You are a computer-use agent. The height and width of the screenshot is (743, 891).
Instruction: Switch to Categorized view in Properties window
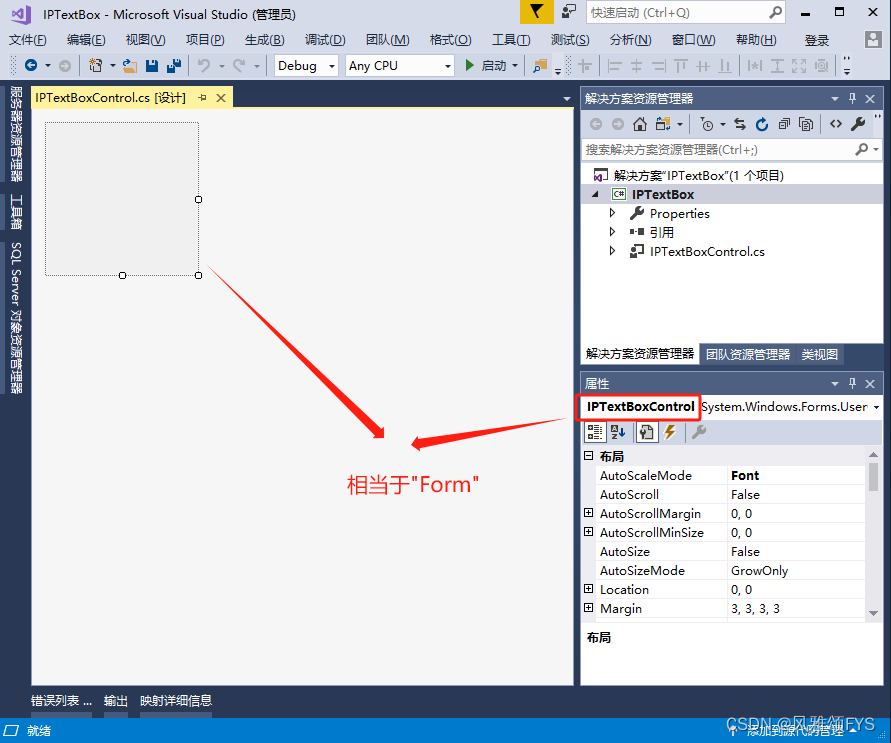595,432
